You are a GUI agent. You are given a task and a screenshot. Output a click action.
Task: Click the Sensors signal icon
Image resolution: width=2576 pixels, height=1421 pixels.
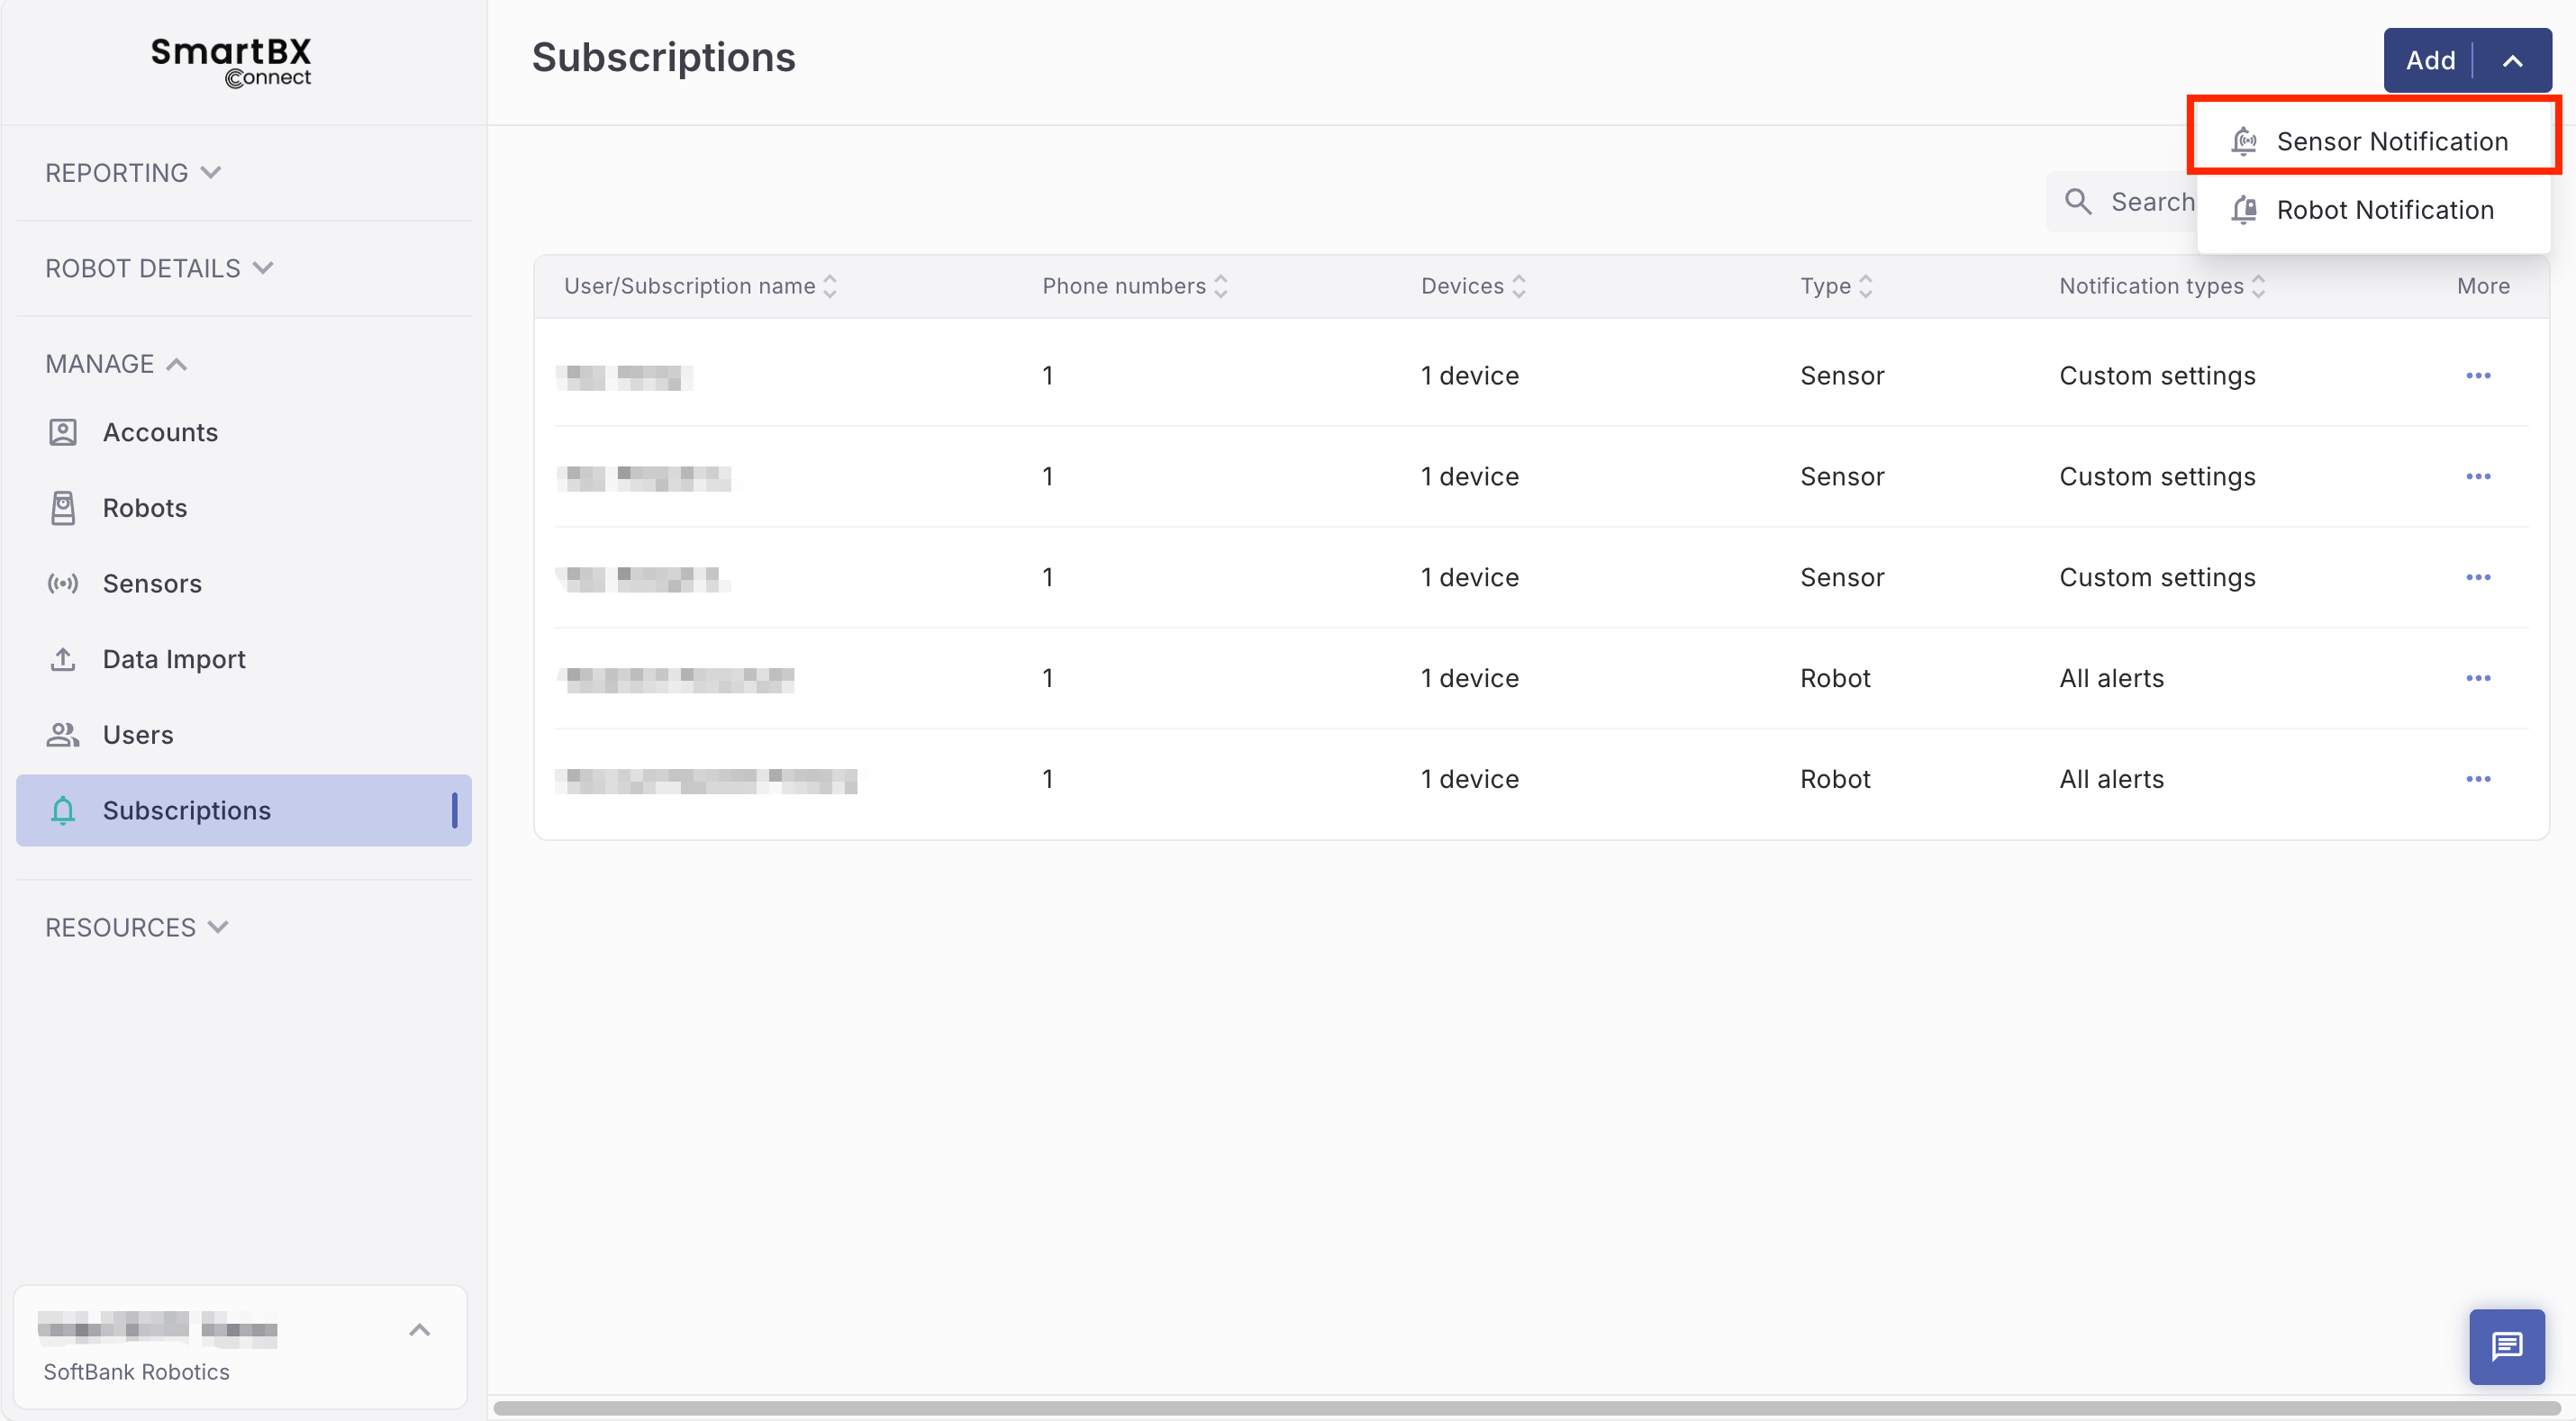pyautogui.click(x=62, y=583)
